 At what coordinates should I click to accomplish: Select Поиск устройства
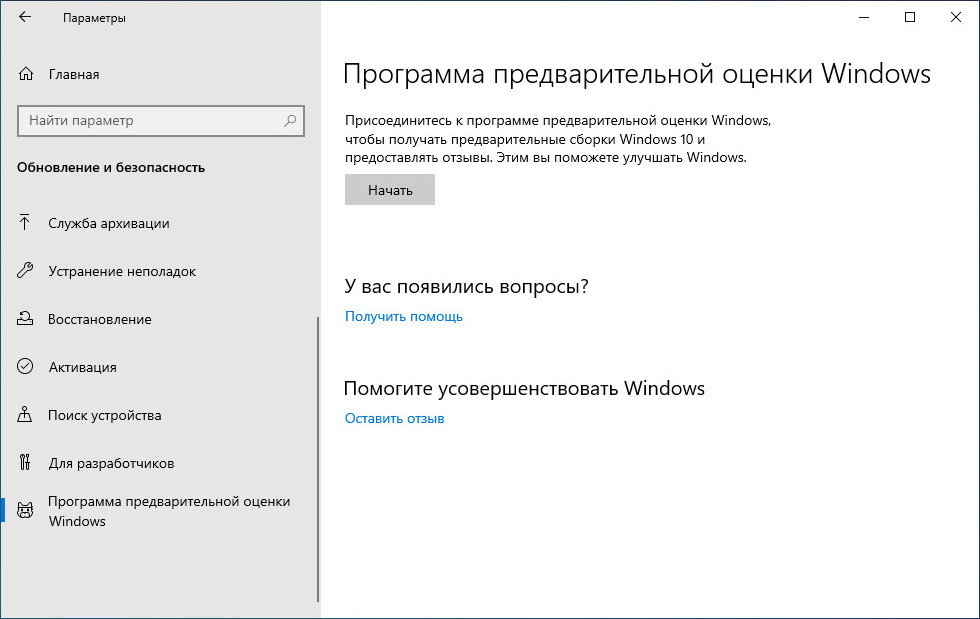point(104,415)
